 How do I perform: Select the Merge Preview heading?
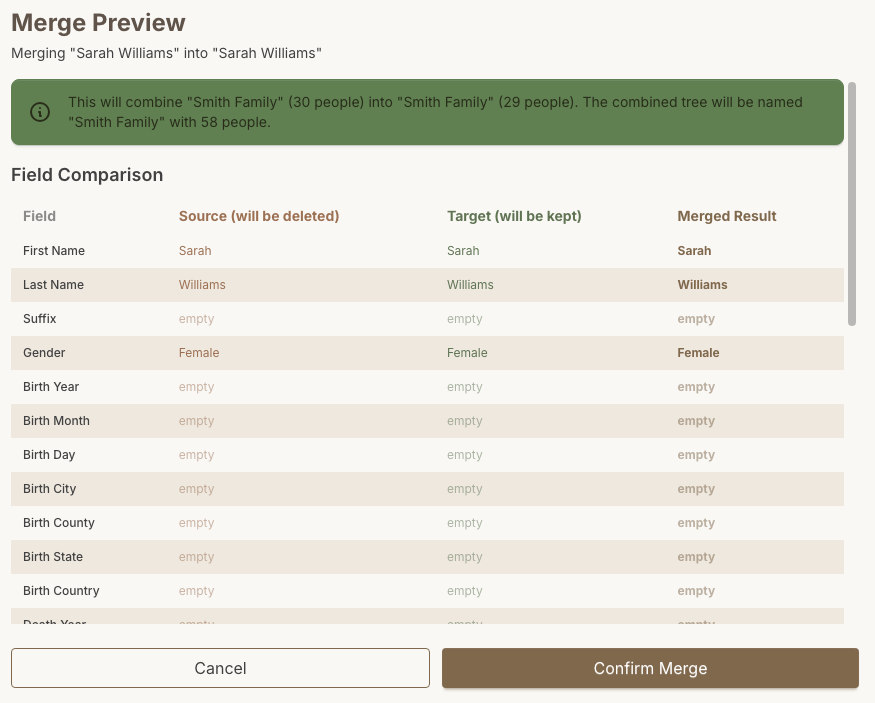pyautogui.click(x=98, y=23)
